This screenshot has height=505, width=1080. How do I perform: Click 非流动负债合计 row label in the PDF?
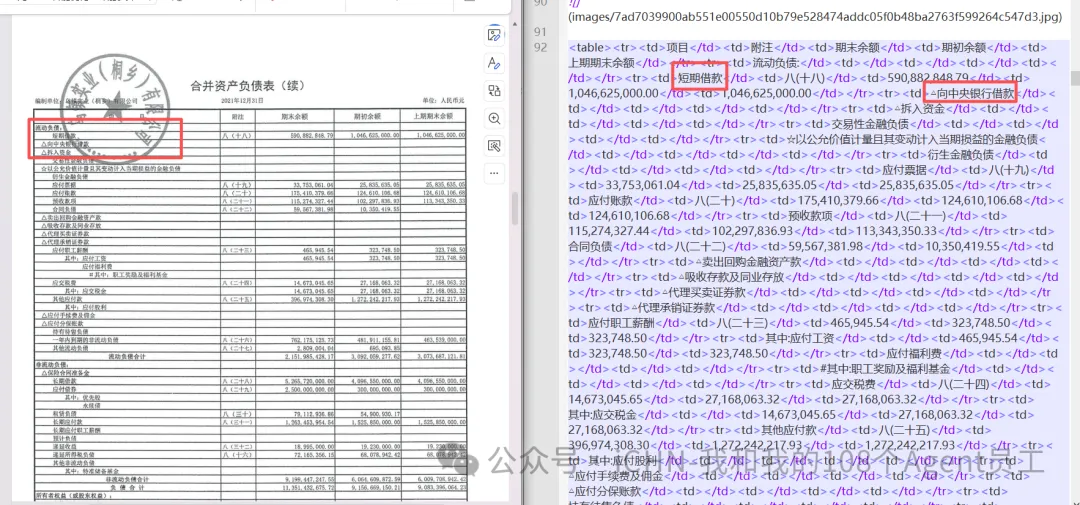129,479
